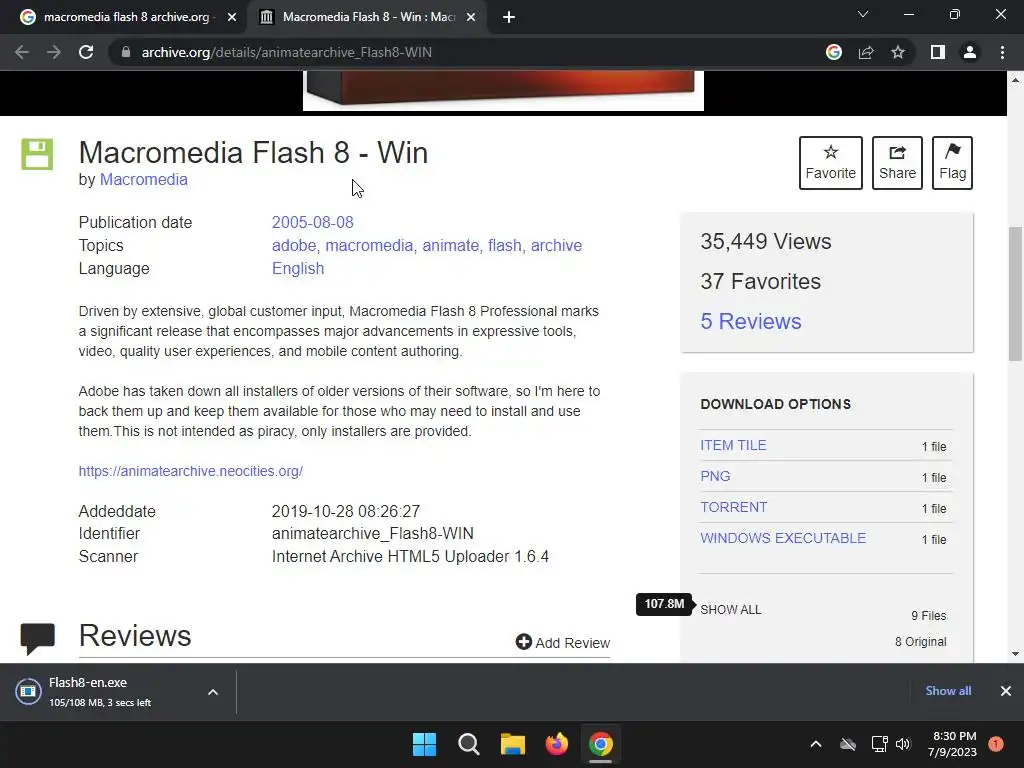Open the volume control tray icon
1024x768 pixels.
(903, 744)
